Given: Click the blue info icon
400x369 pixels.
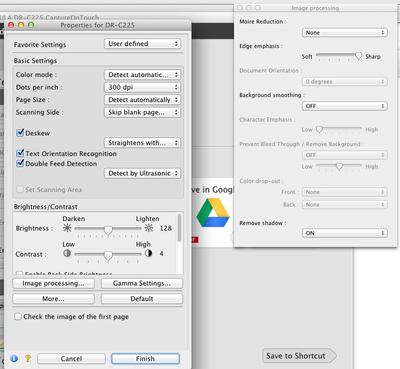Looking at the screenshot, I should pos(14,358).
